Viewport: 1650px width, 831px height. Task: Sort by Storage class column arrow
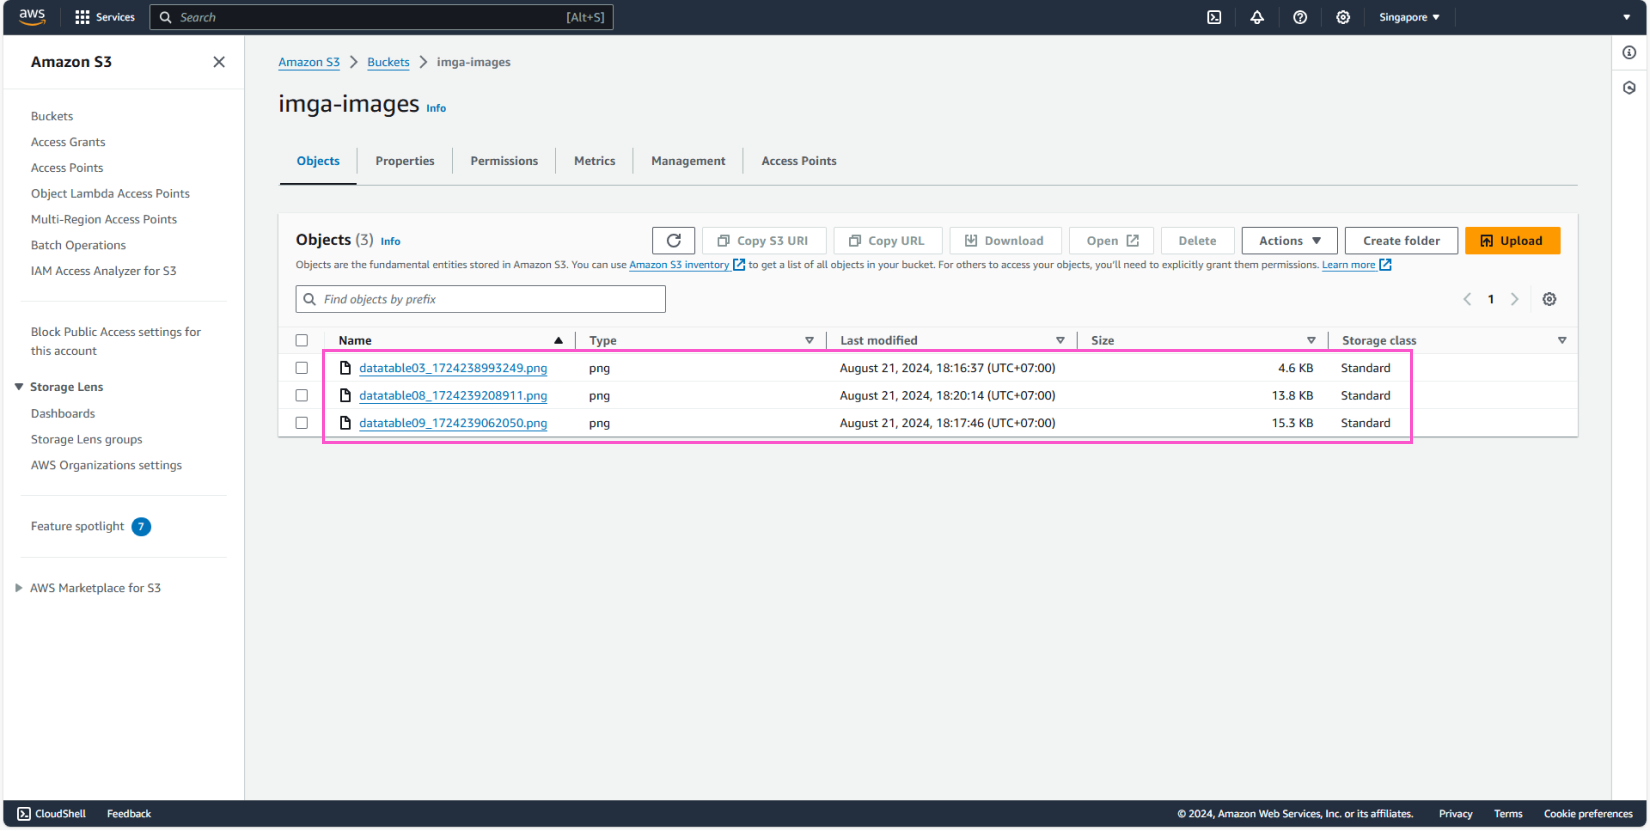(1562, 341)
